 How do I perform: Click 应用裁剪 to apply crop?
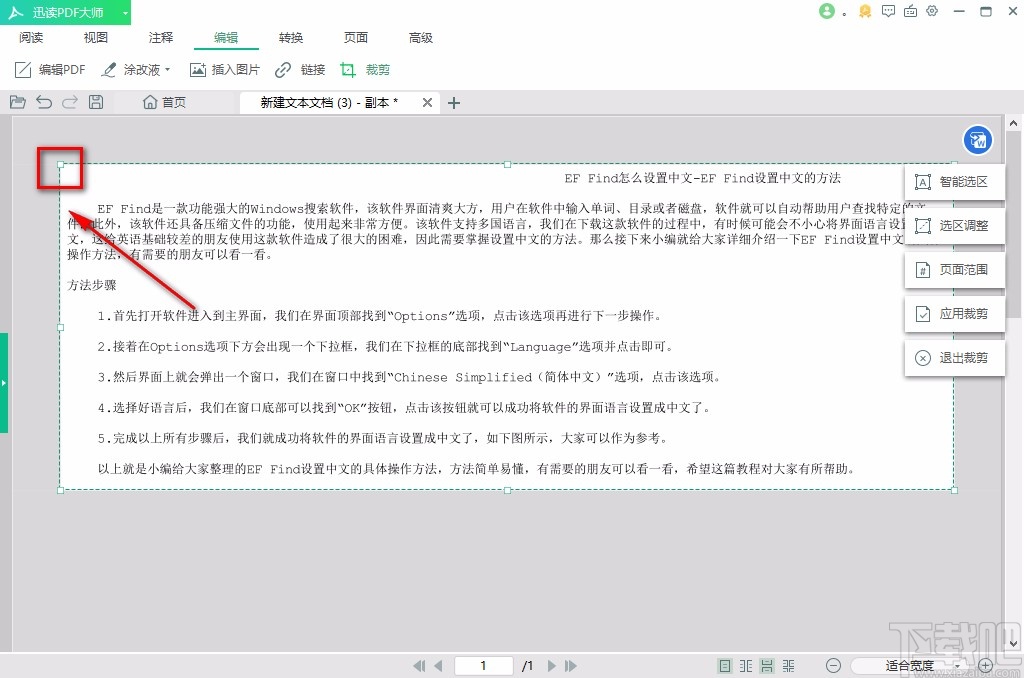tap(954, 314)
